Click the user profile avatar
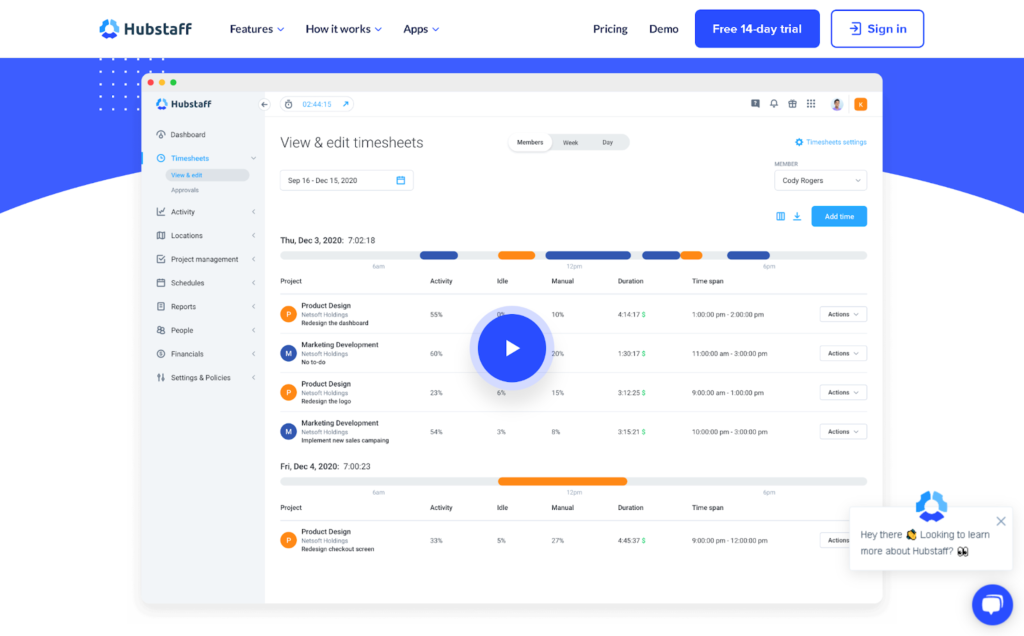This screenshot has width=1024, height=636. [837, 104]
